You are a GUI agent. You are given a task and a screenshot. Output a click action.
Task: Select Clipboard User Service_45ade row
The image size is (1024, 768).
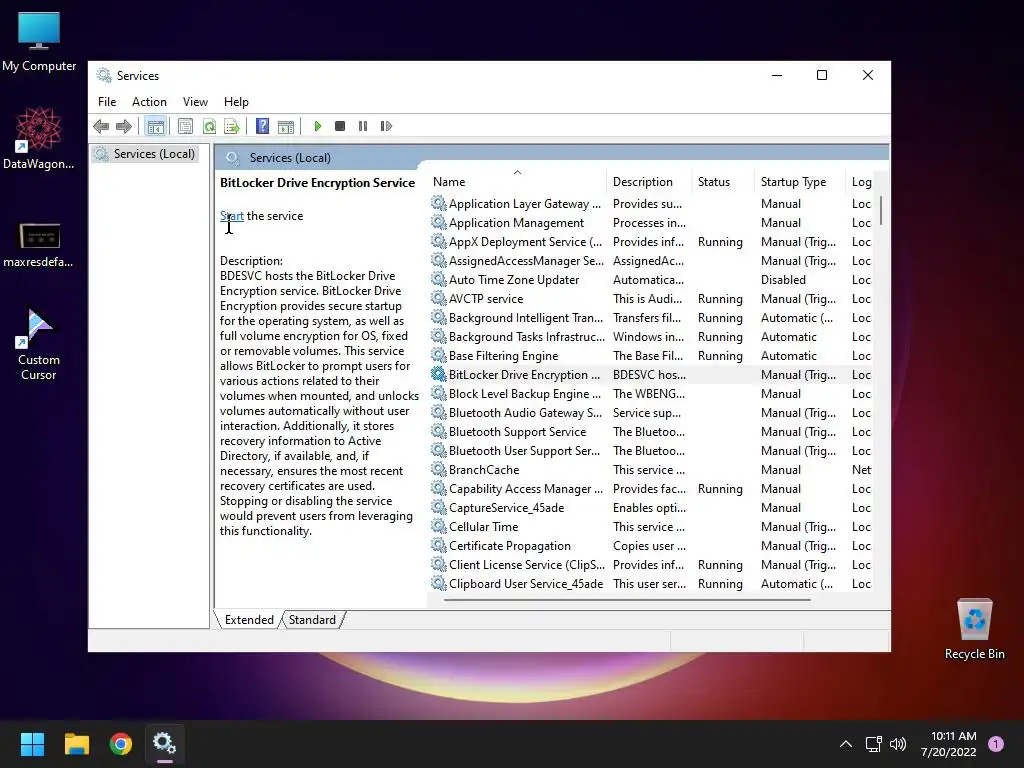point(650,584)
